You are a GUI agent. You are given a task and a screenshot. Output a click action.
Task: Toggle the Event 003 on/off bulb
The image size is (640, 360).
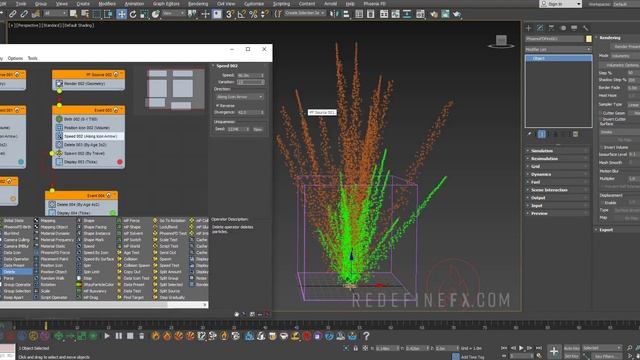(x=116, y=110)
